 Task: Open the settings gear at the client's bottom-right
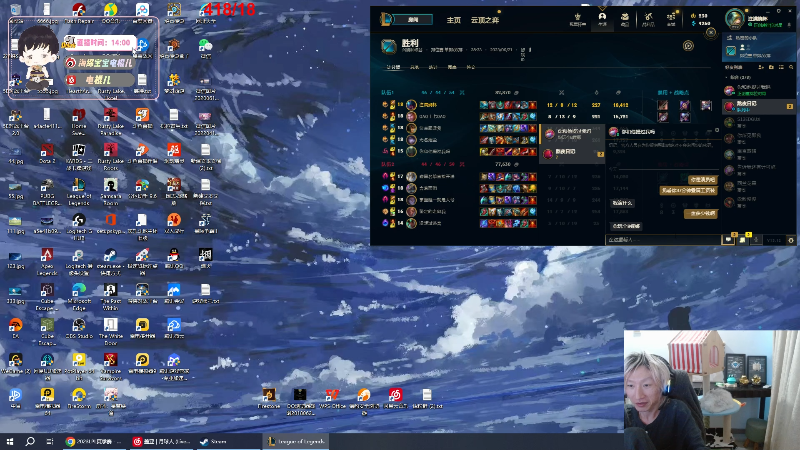791,240
